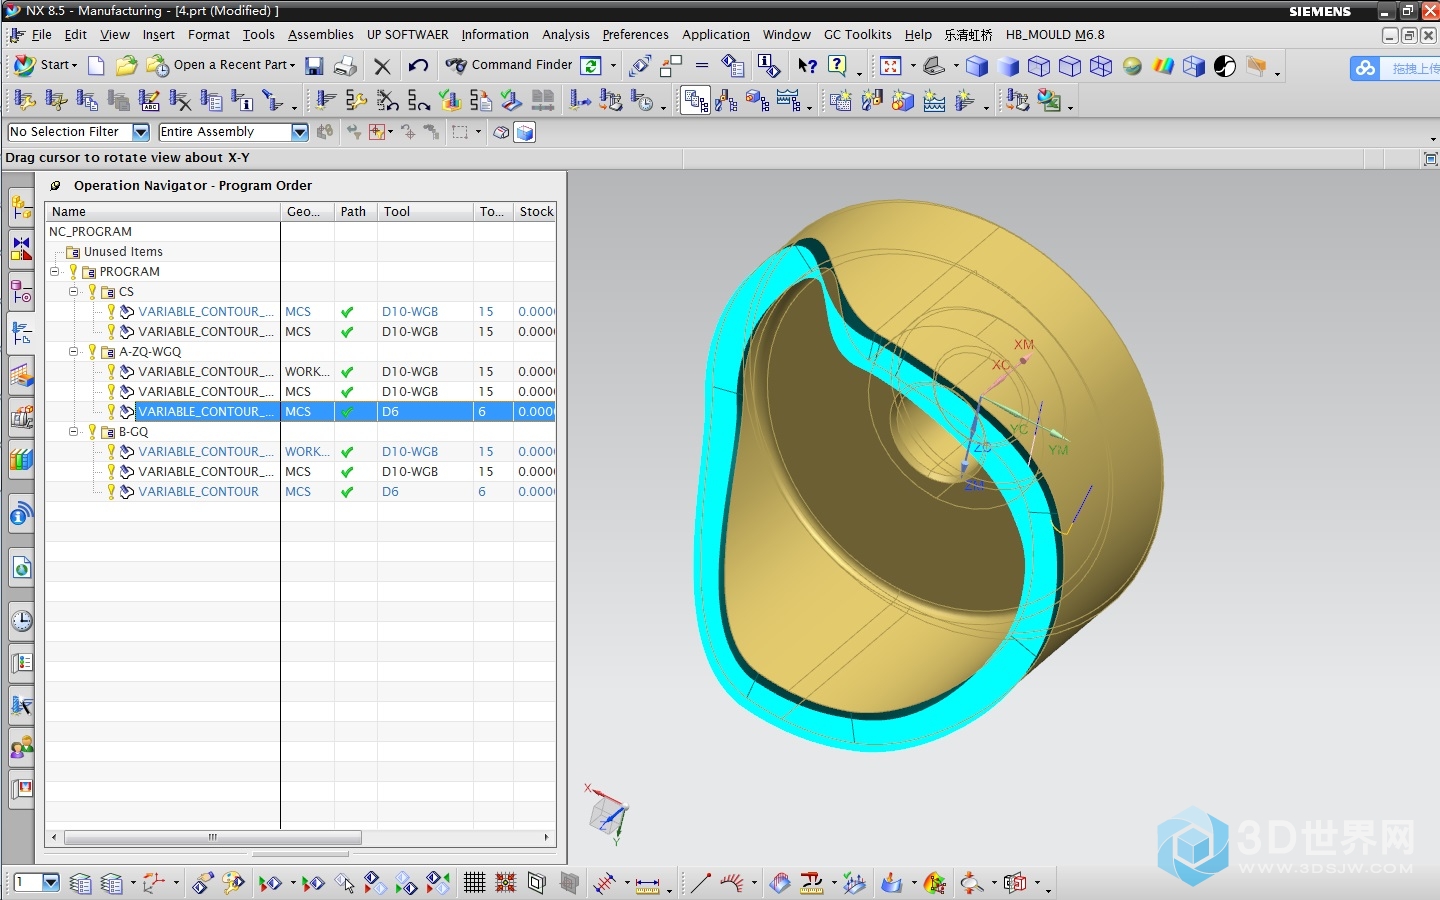
Task: Collapse the B-GQ program group
Action: (74, 432)
